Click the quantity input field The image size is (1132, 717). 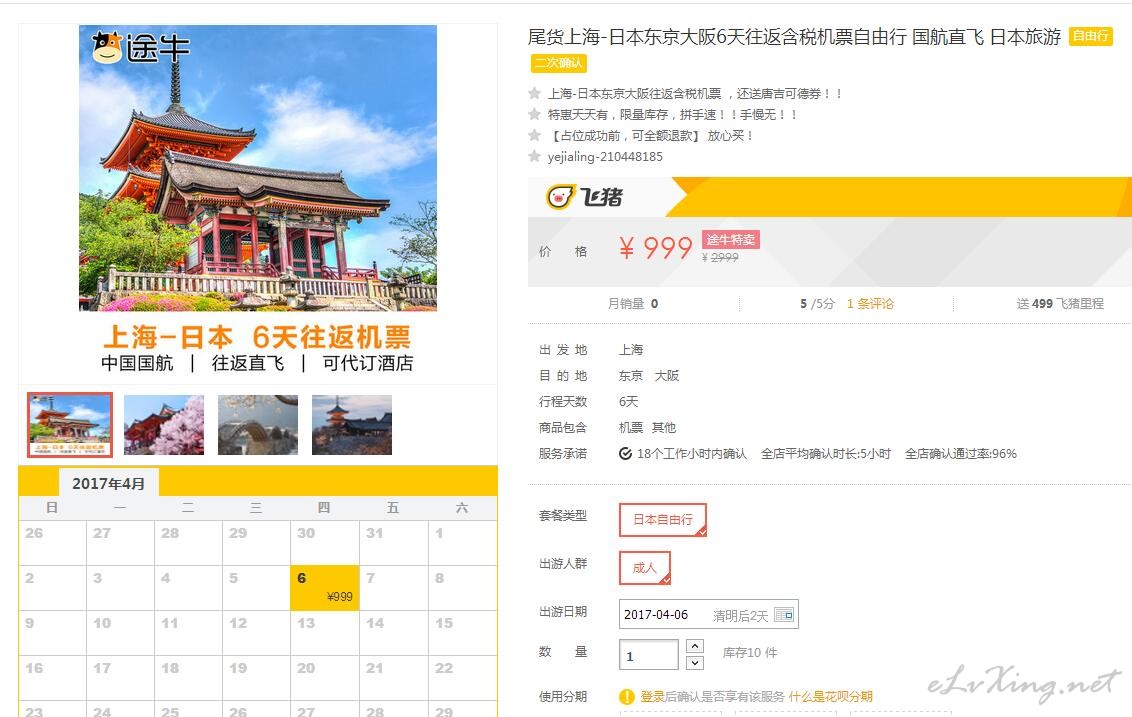(648, 655)
